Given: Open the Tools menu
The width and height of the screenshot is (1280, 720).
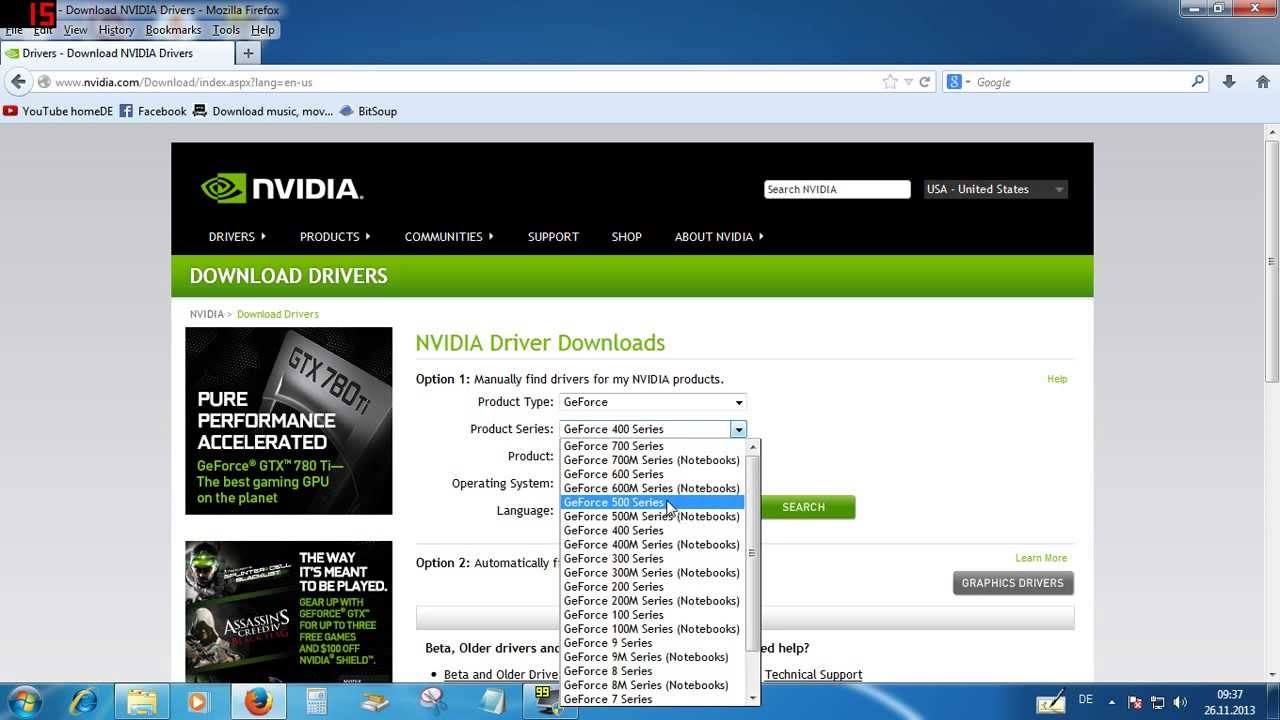Looking at the screenshot, I should point(226,30).
